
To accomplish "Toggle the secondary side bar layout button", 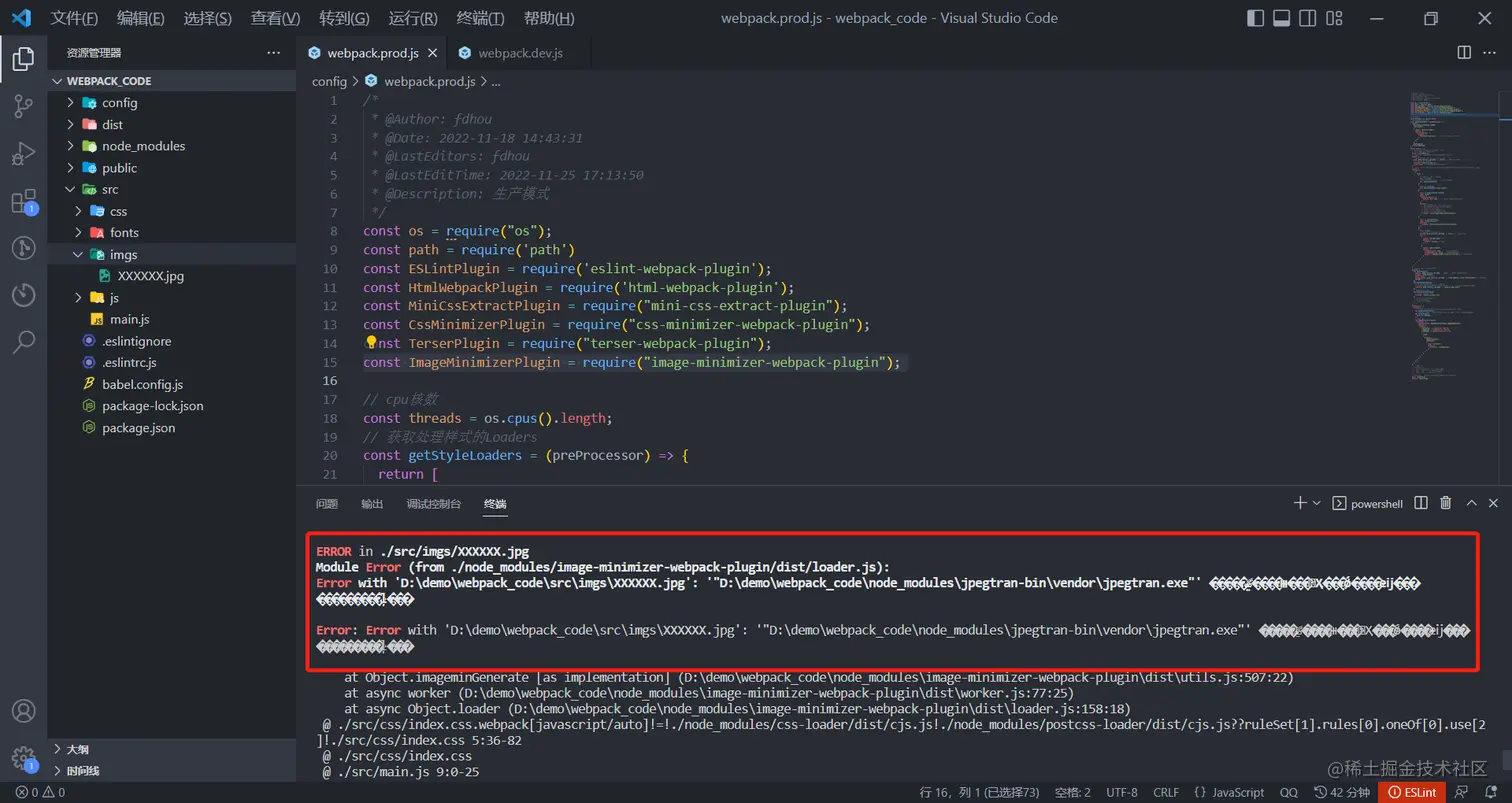I will 1308,18.
